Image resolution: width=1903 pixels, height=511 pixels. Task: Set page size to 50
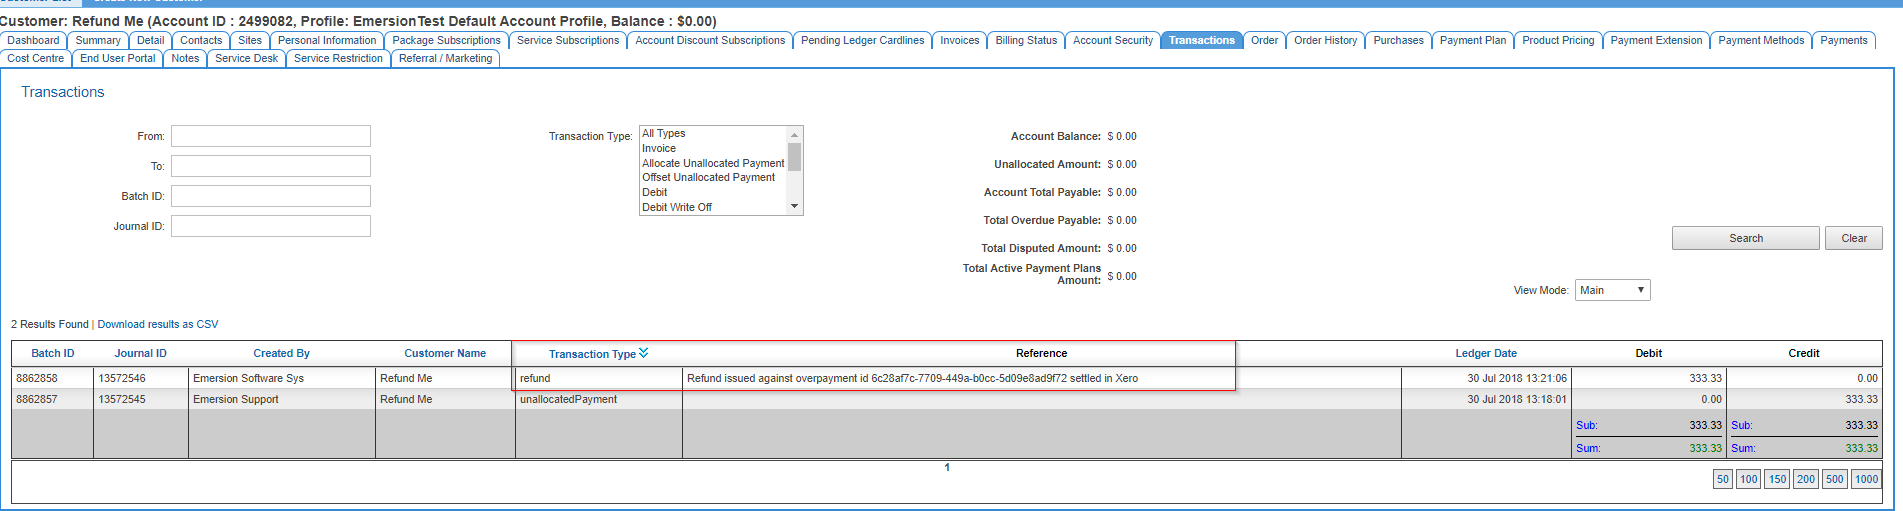pos(1722,479)
